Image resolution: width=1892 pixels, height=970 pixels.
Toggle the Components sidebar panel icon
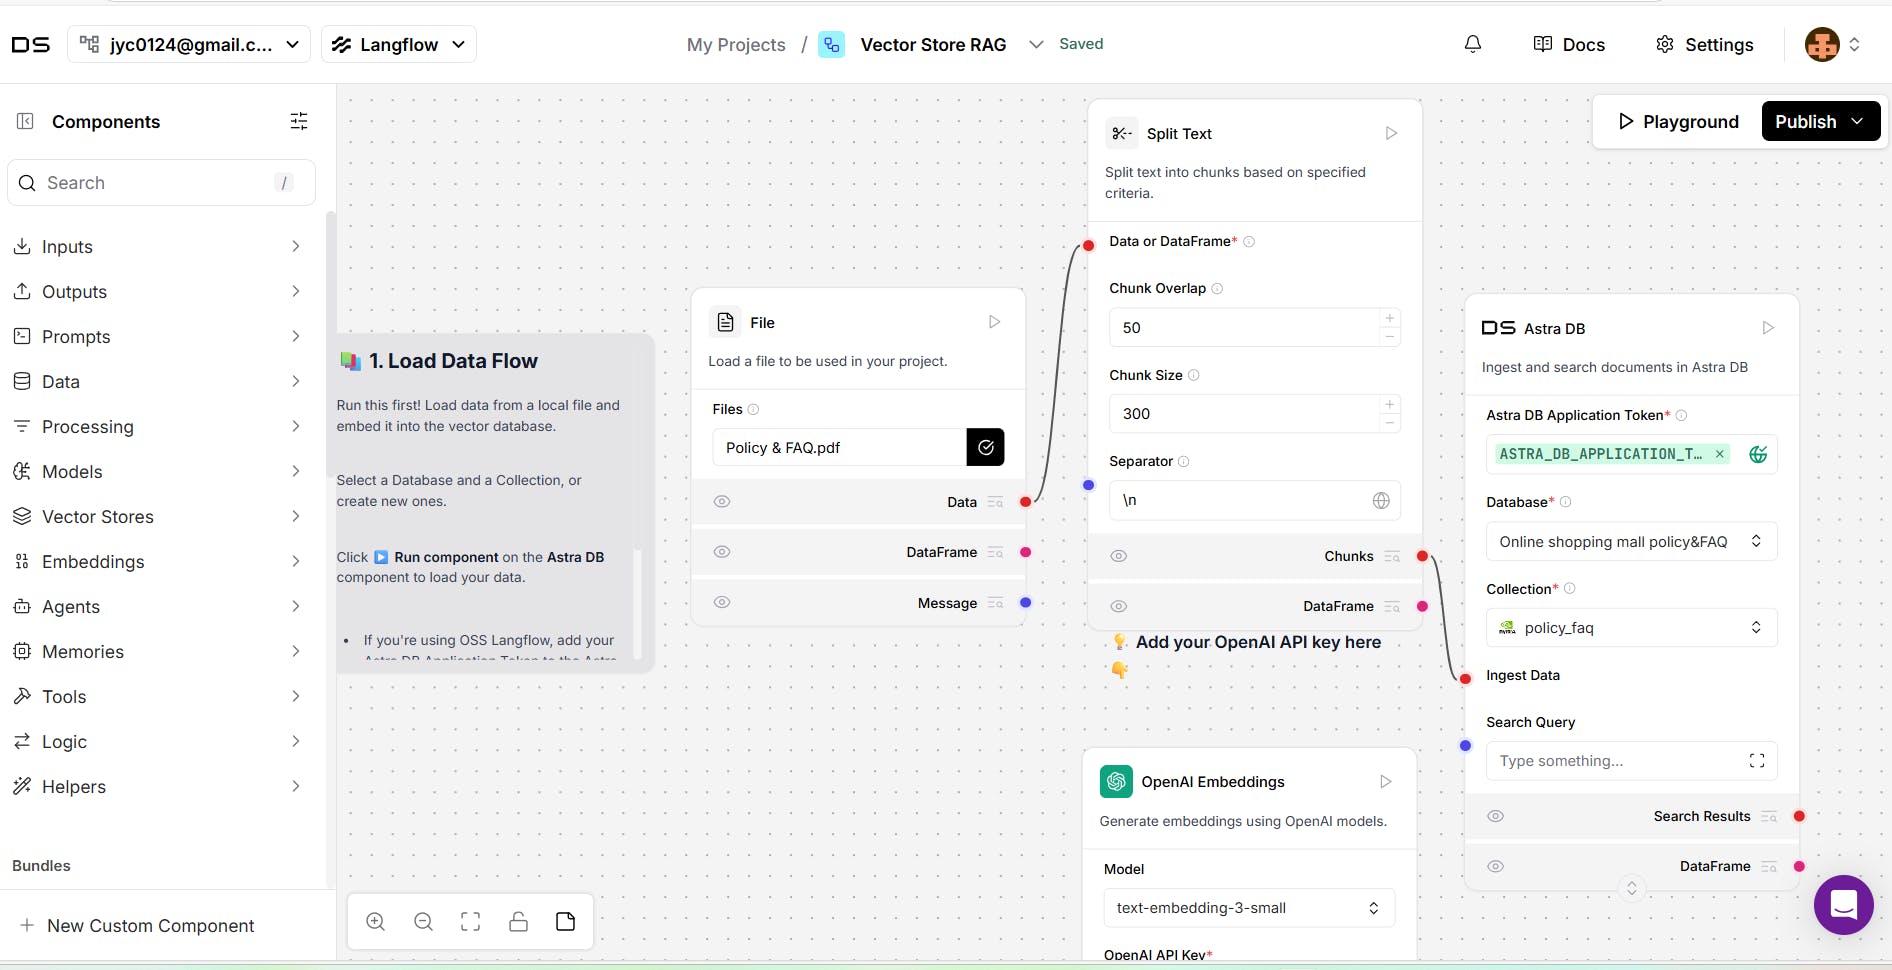tap(25, 121)
